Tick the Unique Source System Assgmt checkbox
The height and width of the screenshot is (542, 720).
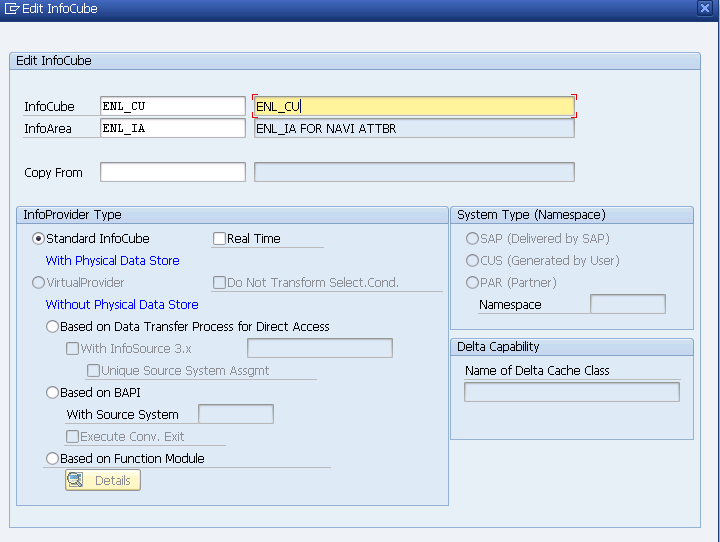93,371
